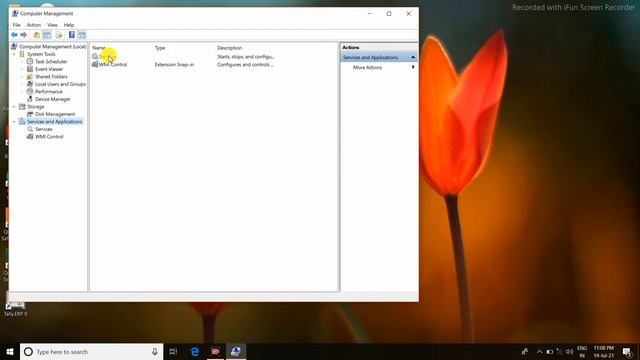Select the System Tools node icon
This screenshot has height=360, width=640.
[x=22, y=54]
